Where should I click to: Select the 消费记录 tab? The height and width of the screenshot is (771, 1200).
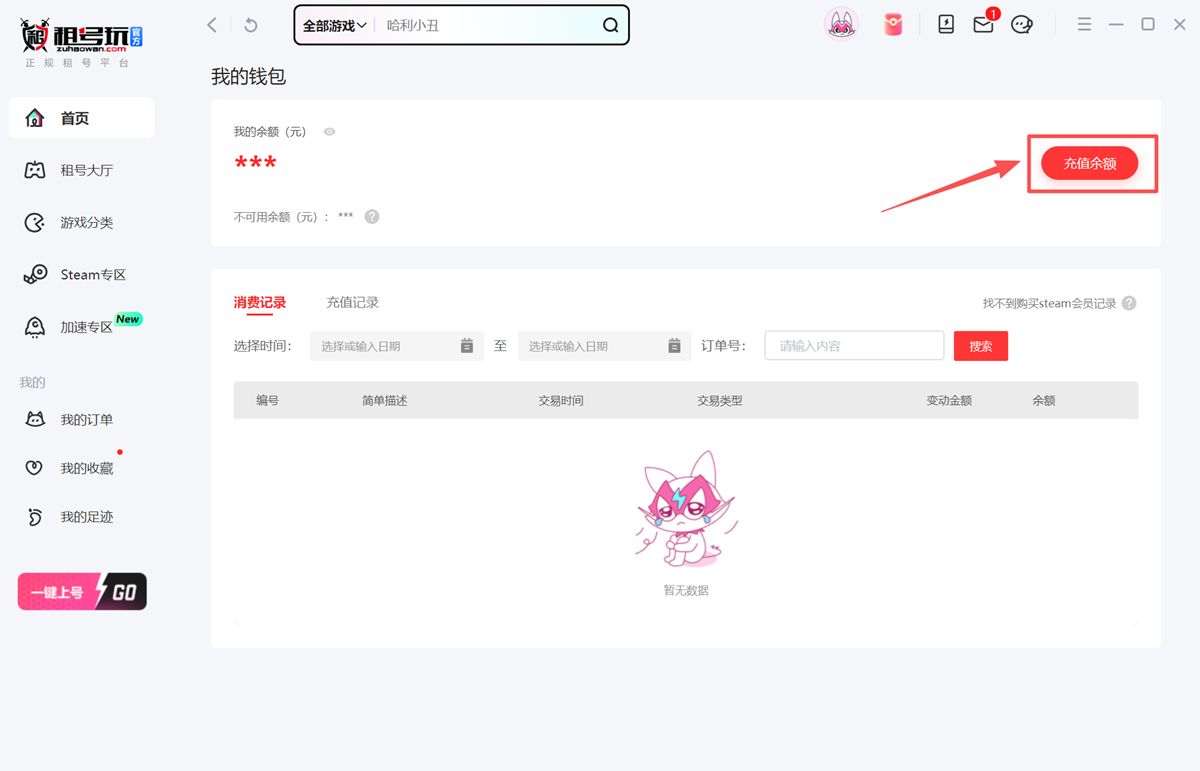(x=260, y=303)
